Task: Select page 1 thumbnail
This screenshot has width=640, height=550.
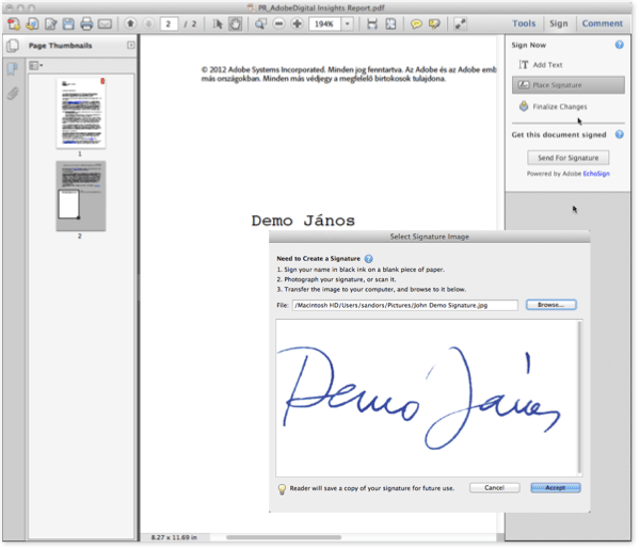Action: click(81, 113)
